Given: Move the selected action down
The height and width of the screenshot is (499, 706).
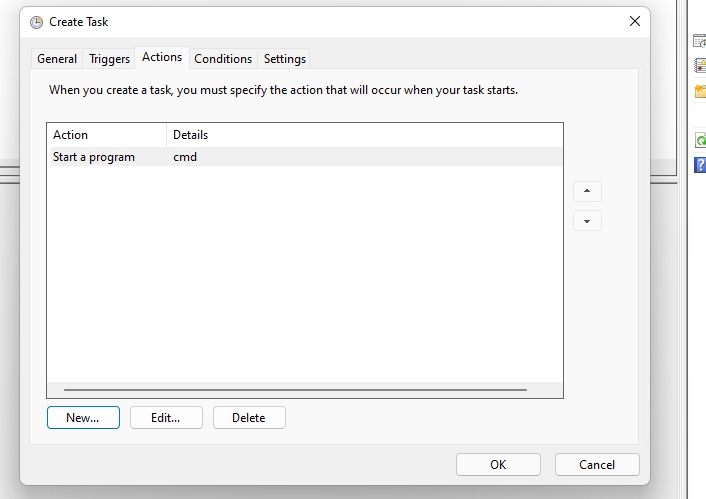Looking at the screenshot, I should tap(587, 221).
